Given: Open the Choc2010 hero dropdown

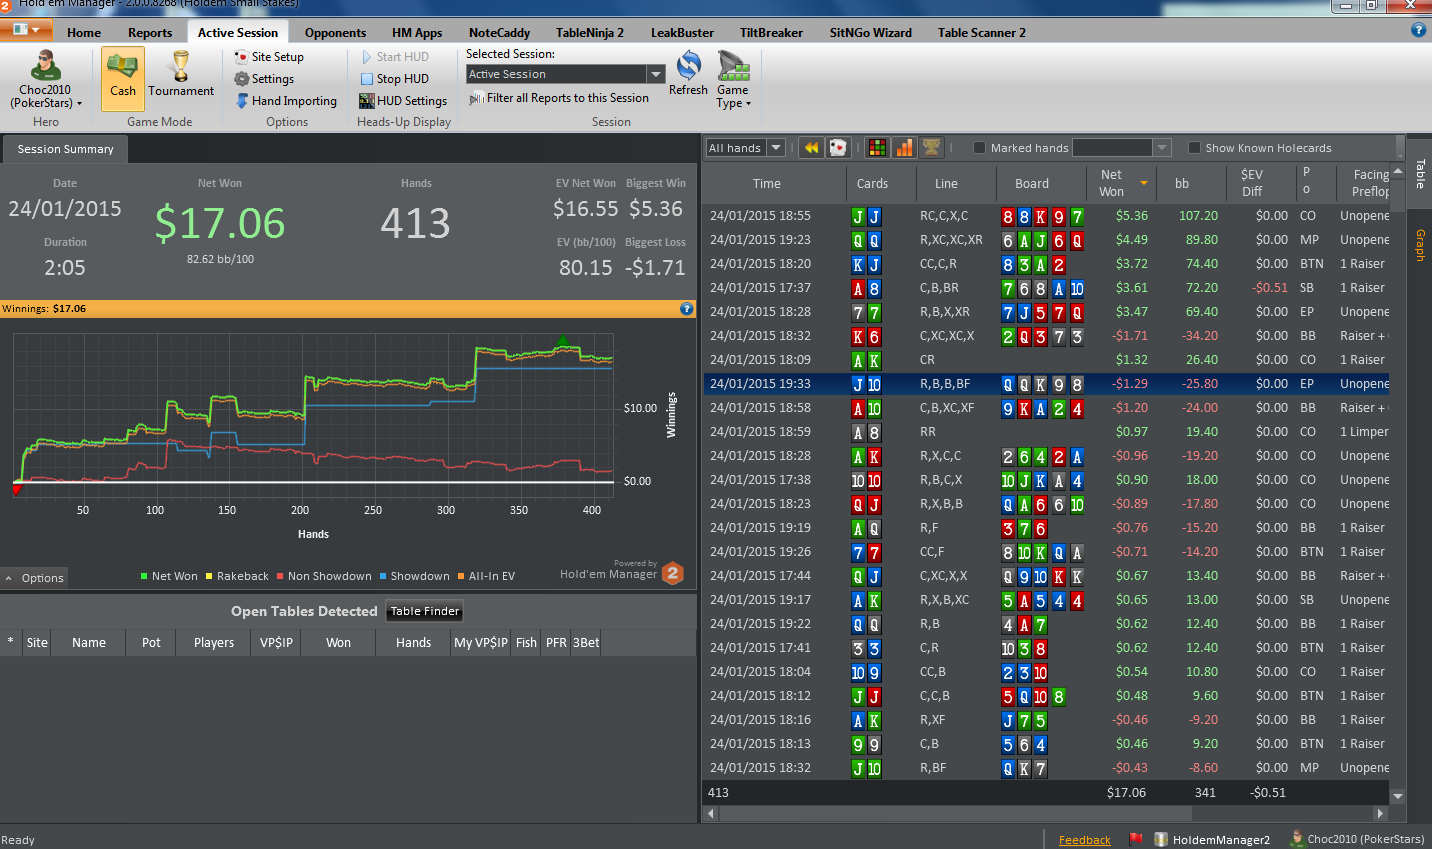Looking at the screenshot, I should [x=46, y=78].
